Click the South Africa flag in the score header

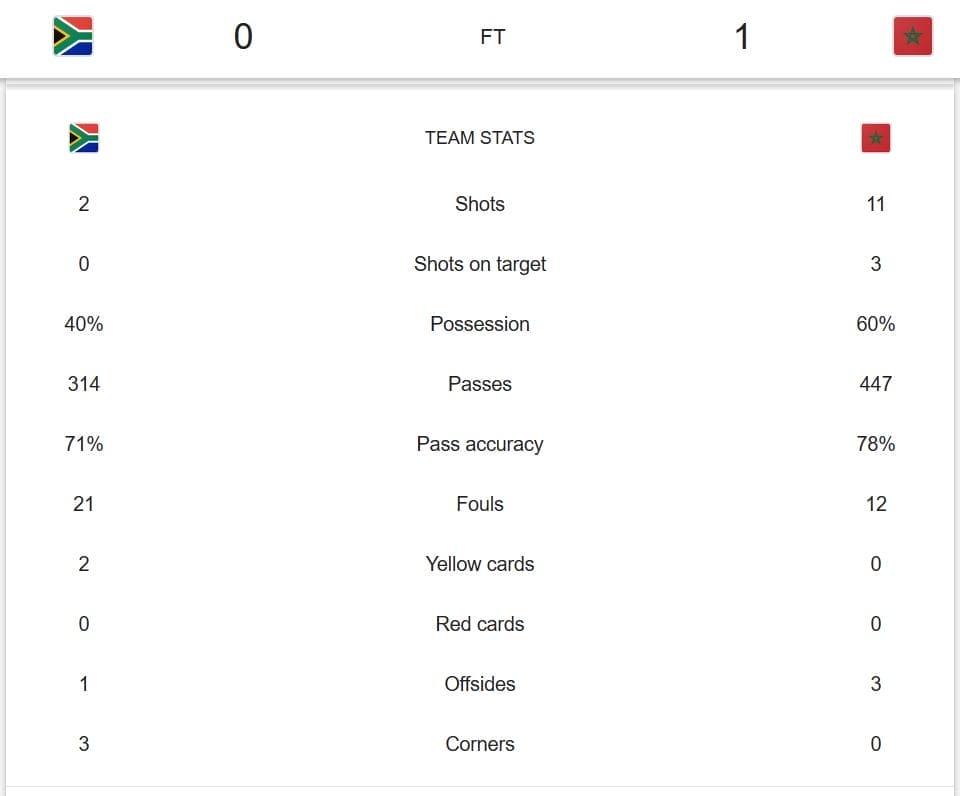pyautogui.click(x=73, y=36)
